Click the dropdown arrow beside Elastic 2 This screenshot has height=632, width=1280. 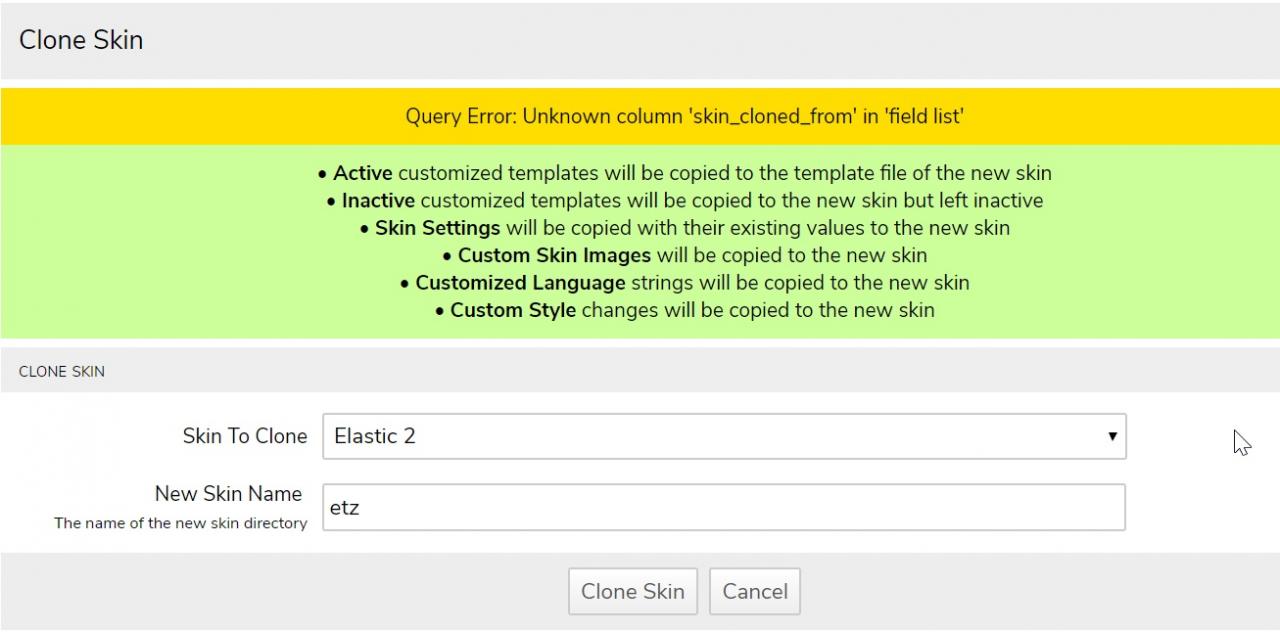(1111, 437)
